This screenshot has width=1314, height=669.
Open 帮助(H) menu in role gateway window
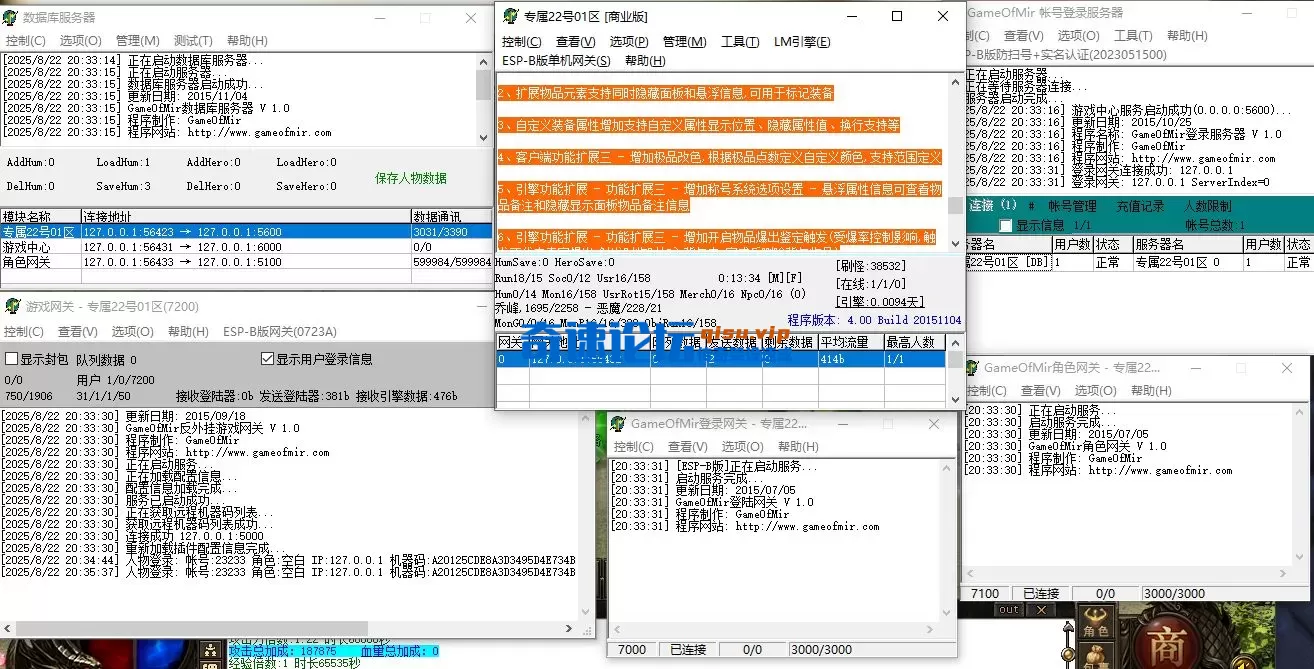click(1150, 391)
